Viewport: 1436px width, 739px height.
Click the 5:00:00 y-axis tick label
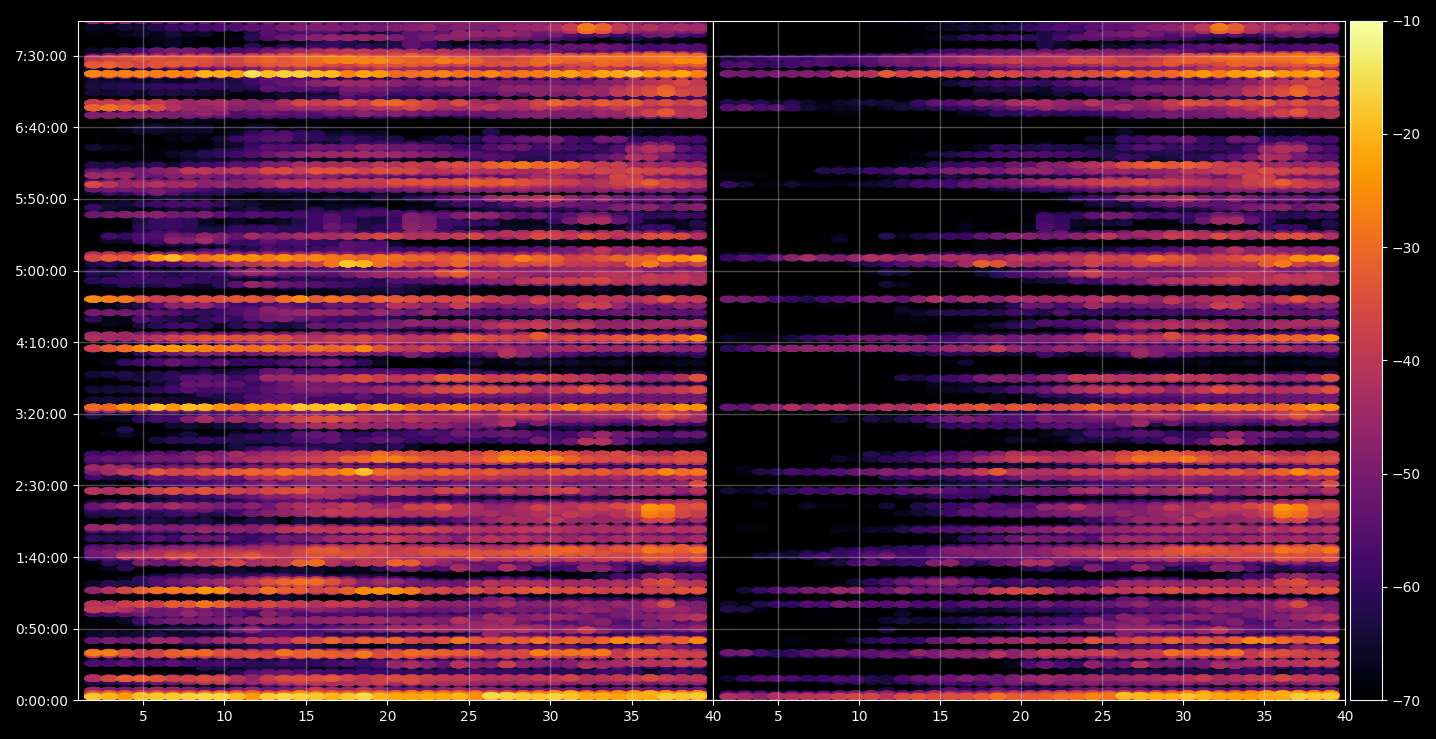pos(41,271)
